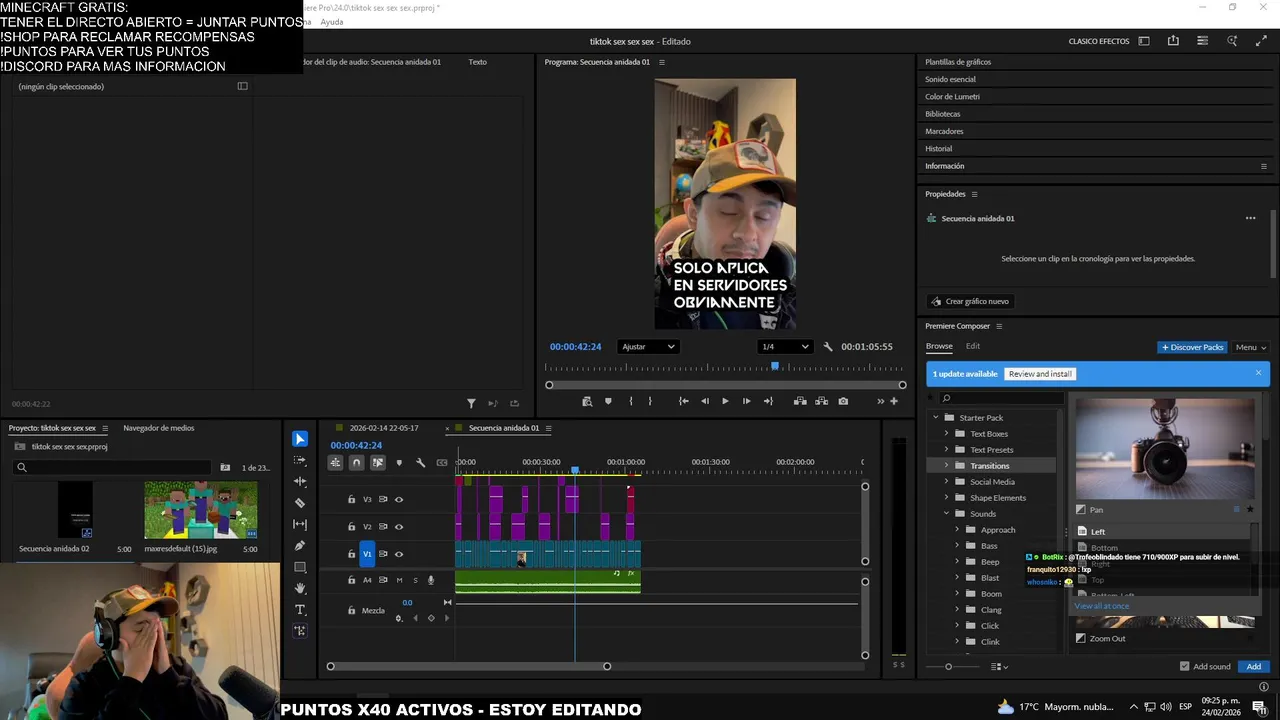This screenshot has height=720, width=1280.
Task: Switch to Browse tab in Premiere Composer
Action: [939, 346]
